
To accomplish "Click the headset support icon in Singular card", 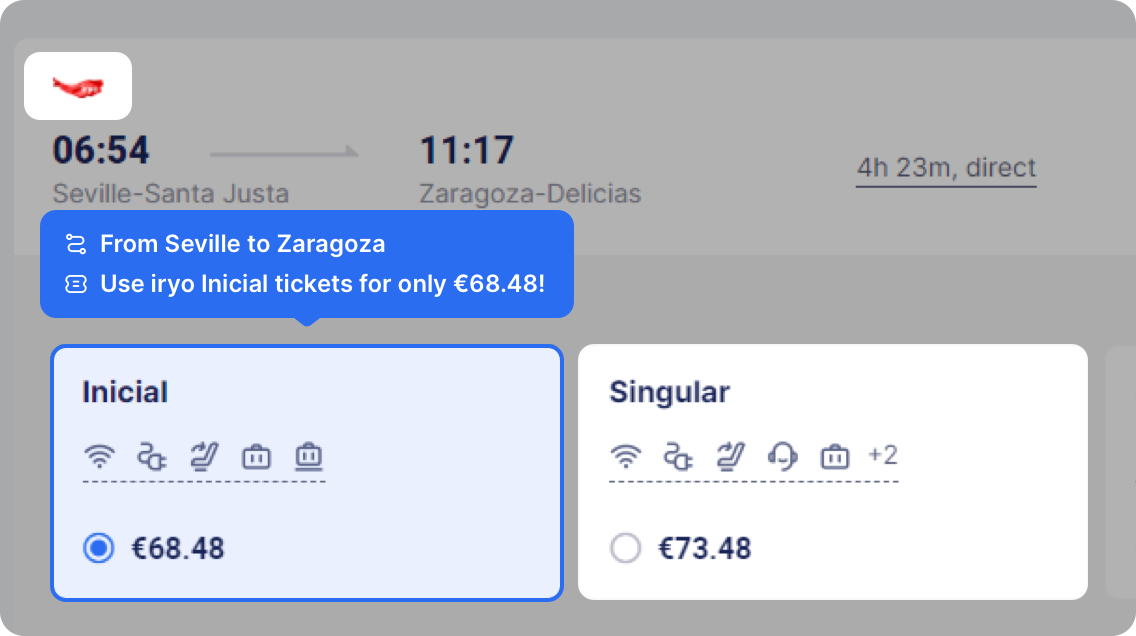I will point(782,457).
